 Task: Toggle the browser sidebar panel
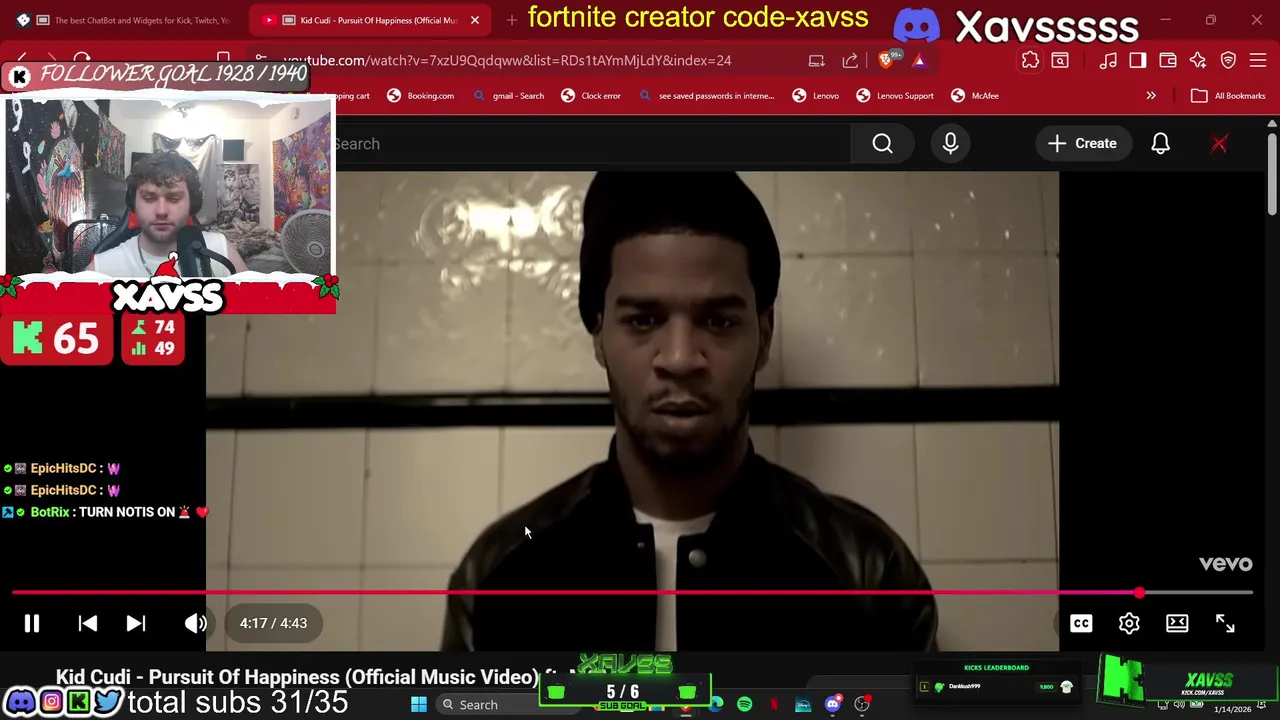[x=1138, y=61]
